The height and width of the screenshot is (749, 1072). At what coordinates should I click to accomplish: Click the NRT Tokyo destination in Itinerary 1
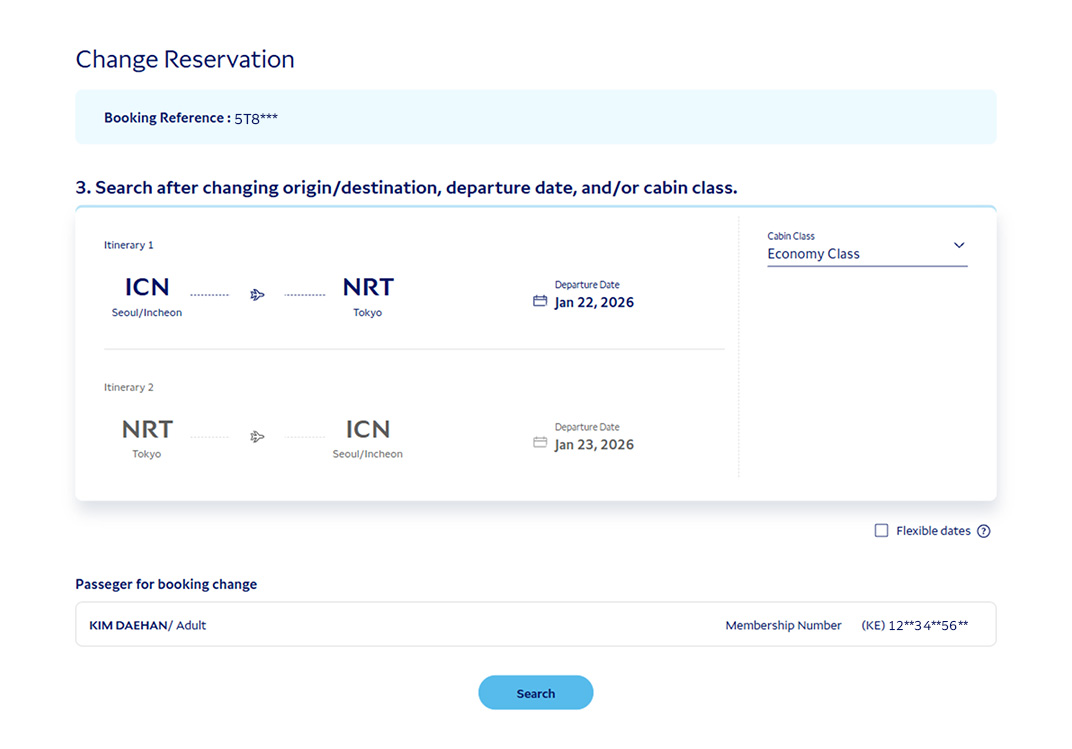coord(367,294)
